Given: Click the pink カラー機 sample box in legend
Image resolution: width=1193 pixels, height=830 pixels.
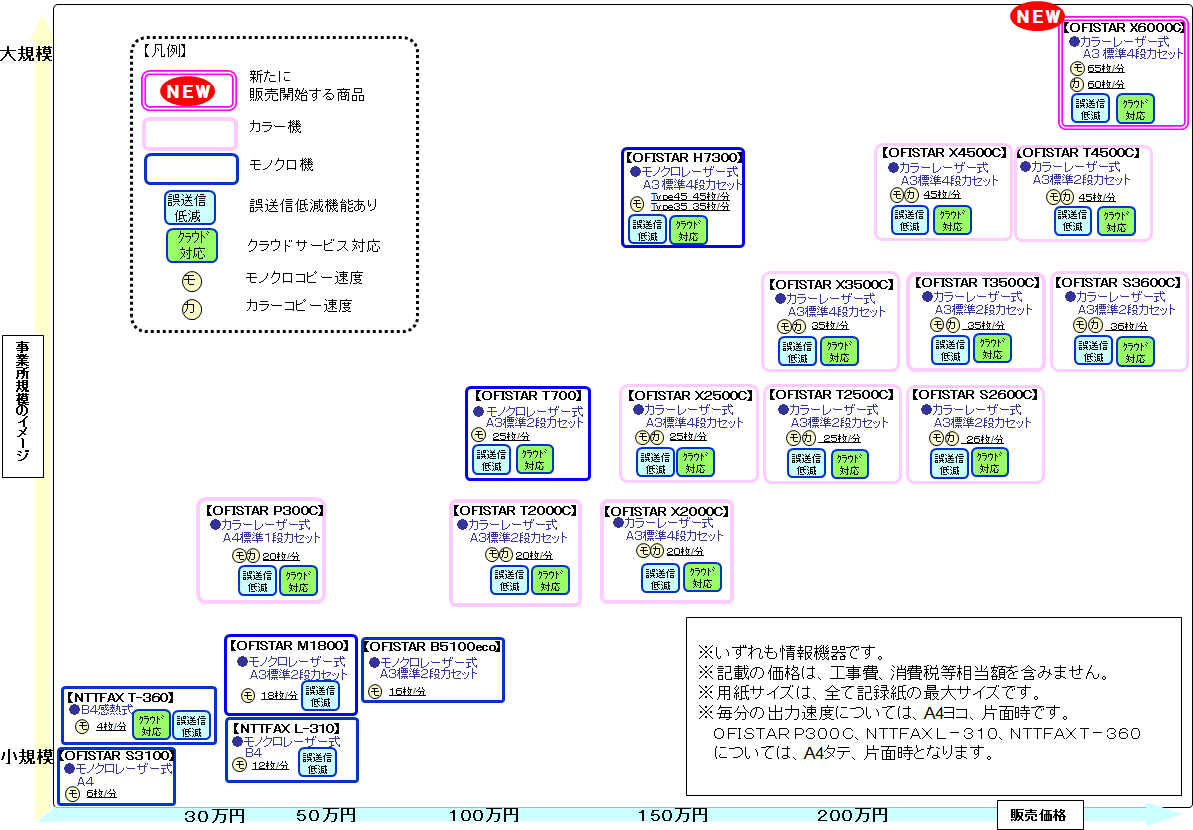Looking at the screenshot, I should (x=190, y=134).
